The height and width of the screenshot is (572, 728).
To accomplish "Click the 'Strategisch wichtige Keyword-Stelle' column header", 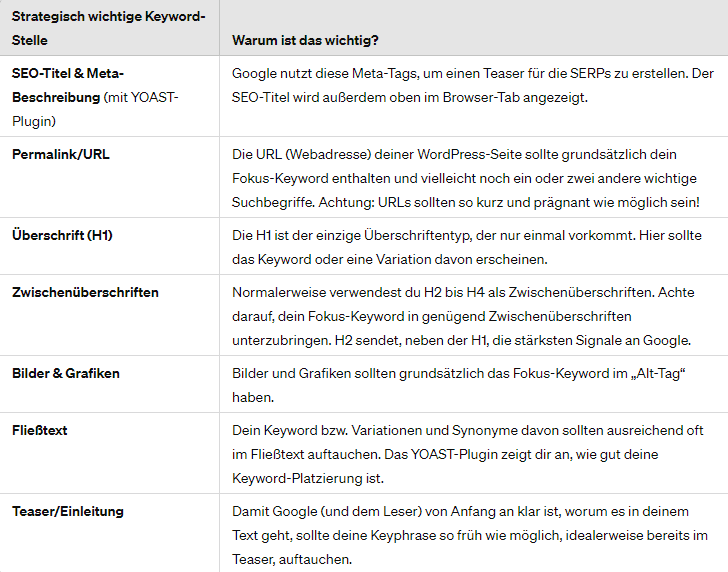I will (109, 28).
